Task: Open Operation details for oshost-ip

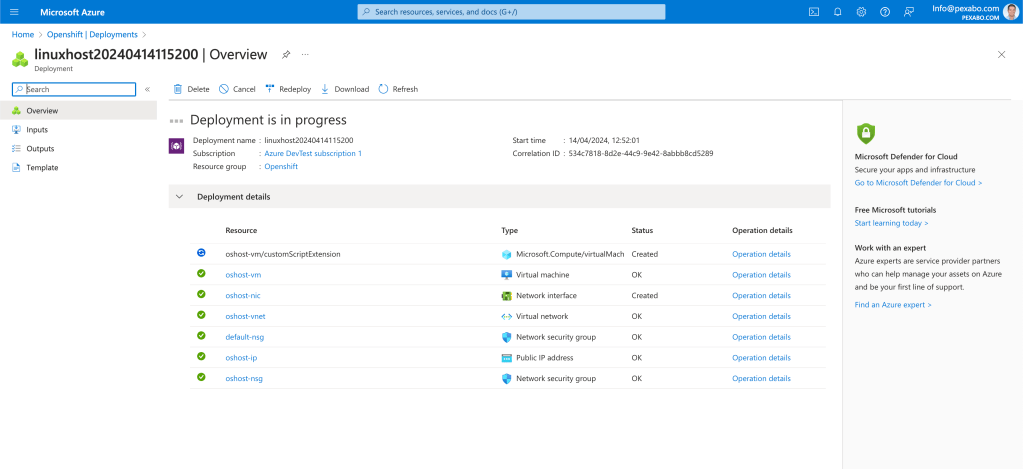Action: [761, 358]
